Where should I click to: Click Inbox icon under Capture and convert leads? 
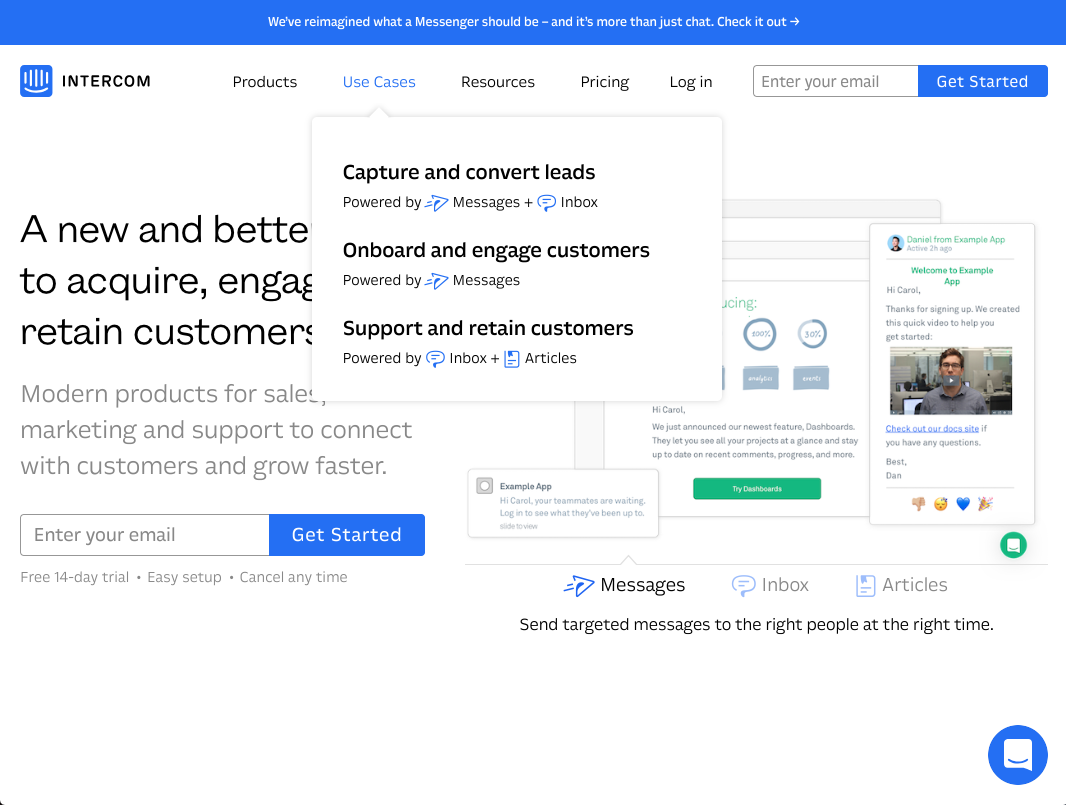[547, 203]
